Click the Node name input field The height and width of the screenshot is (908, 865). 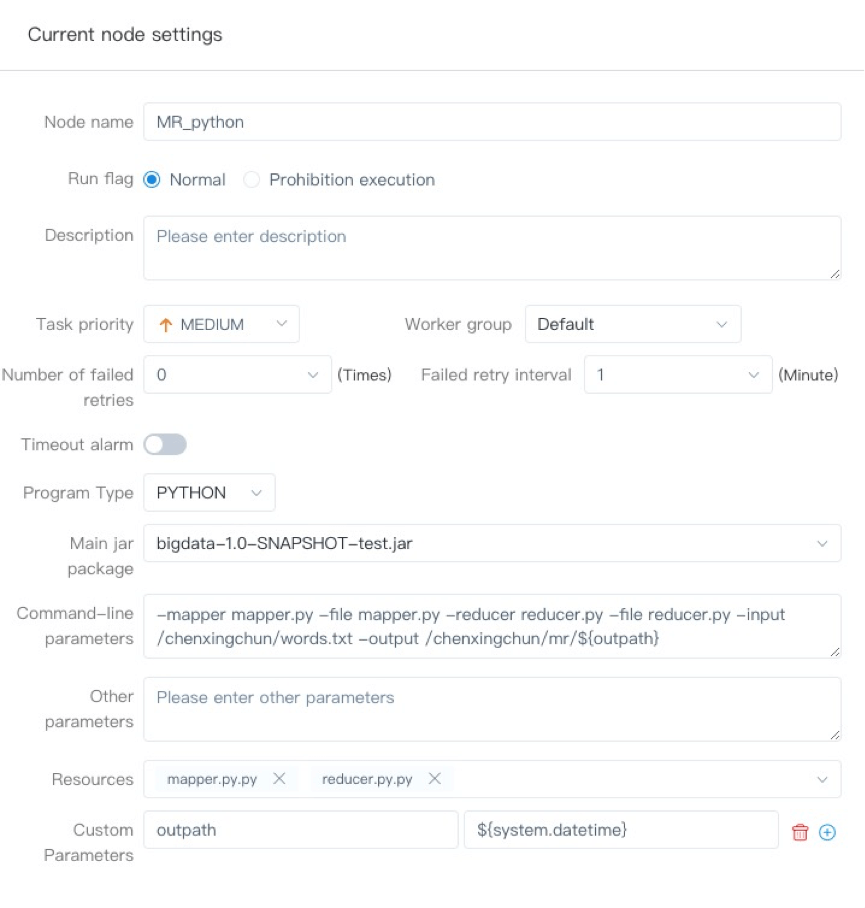[x=491, y=122]
